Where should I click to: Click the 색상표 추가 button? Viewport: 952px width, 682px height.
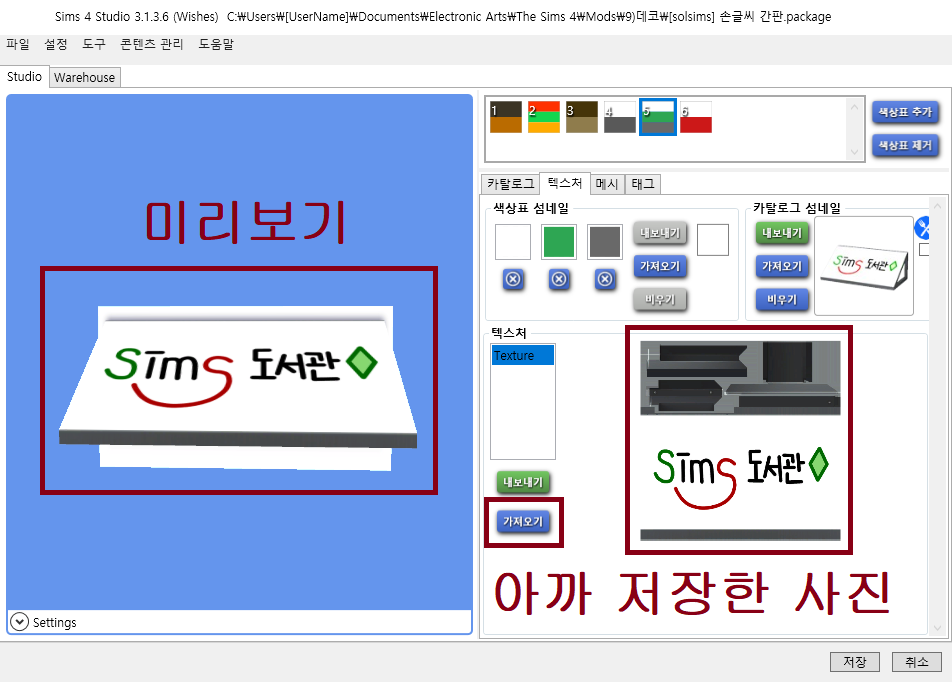click(905, 112)
